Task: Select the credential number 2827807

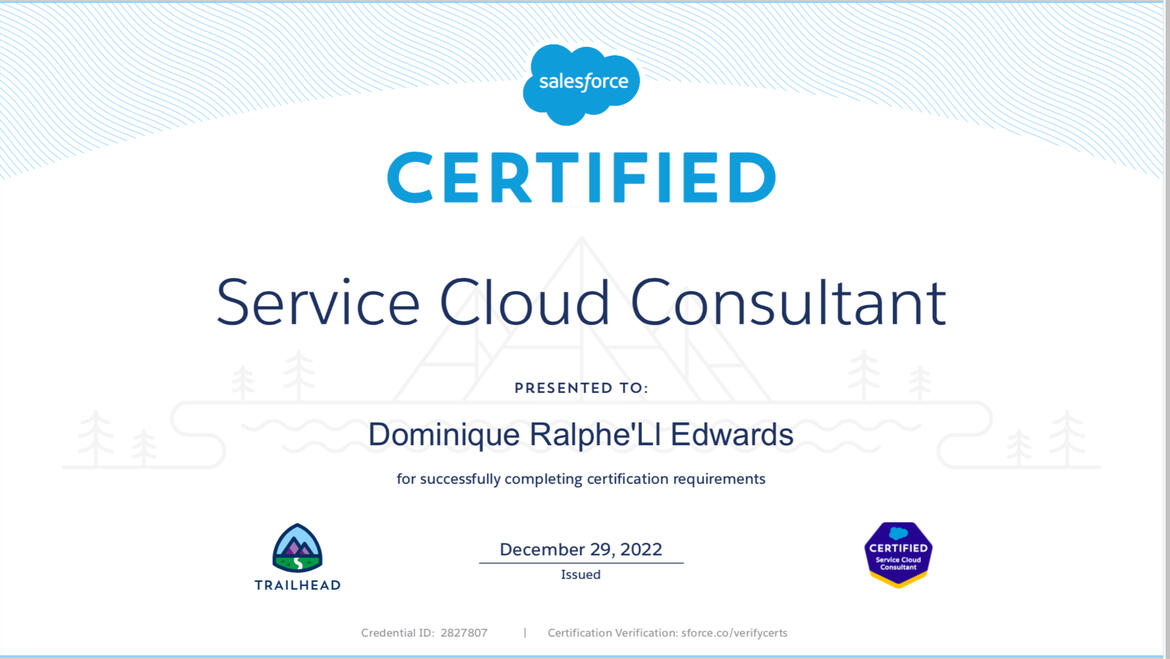Action: (x=464, y=633)
